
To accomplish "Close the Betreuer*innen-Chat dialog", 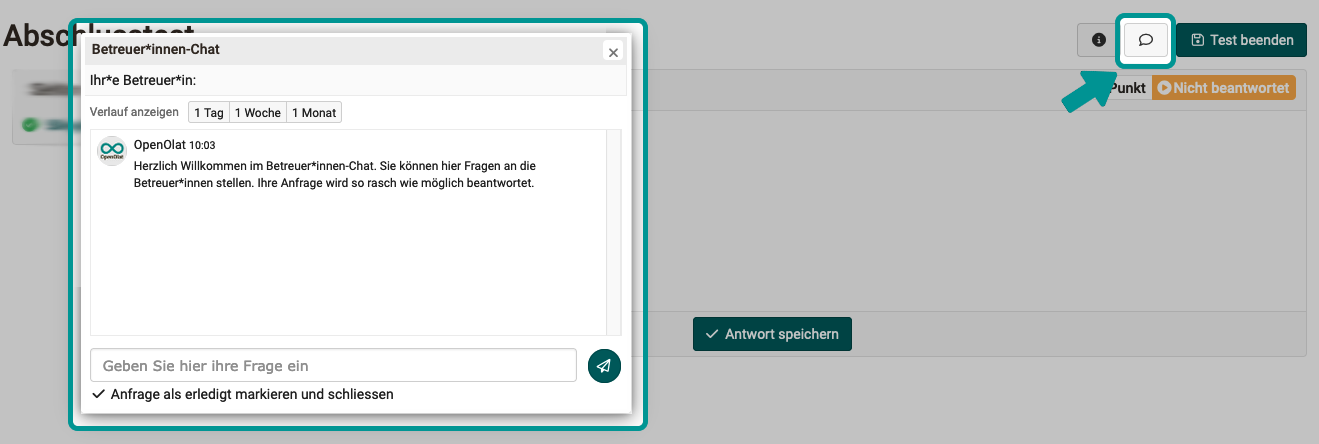I will coord(613,52).
